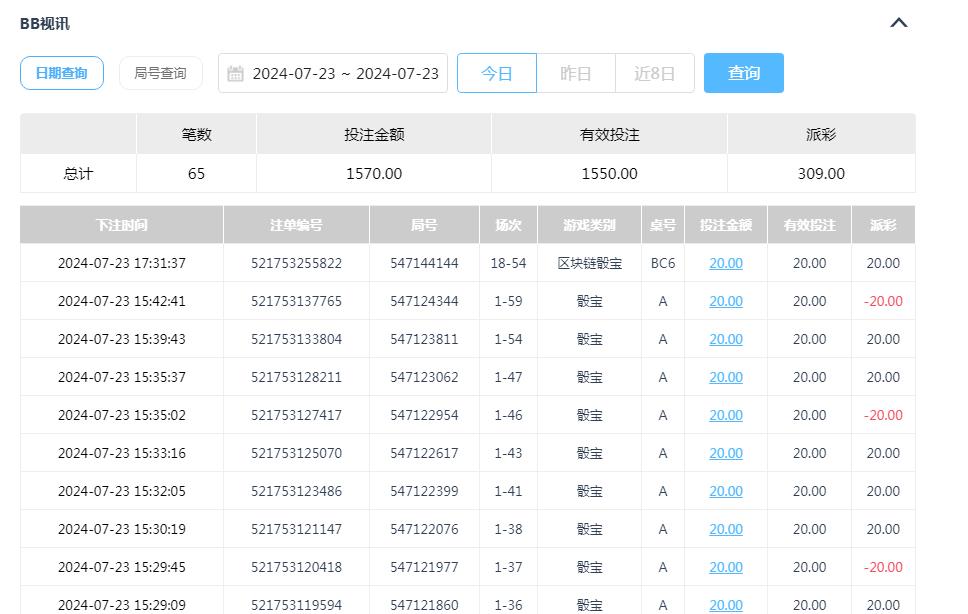Open bet amount link for round 547123062
Screen dimensions: 968x614
click(x=725, y=377)
